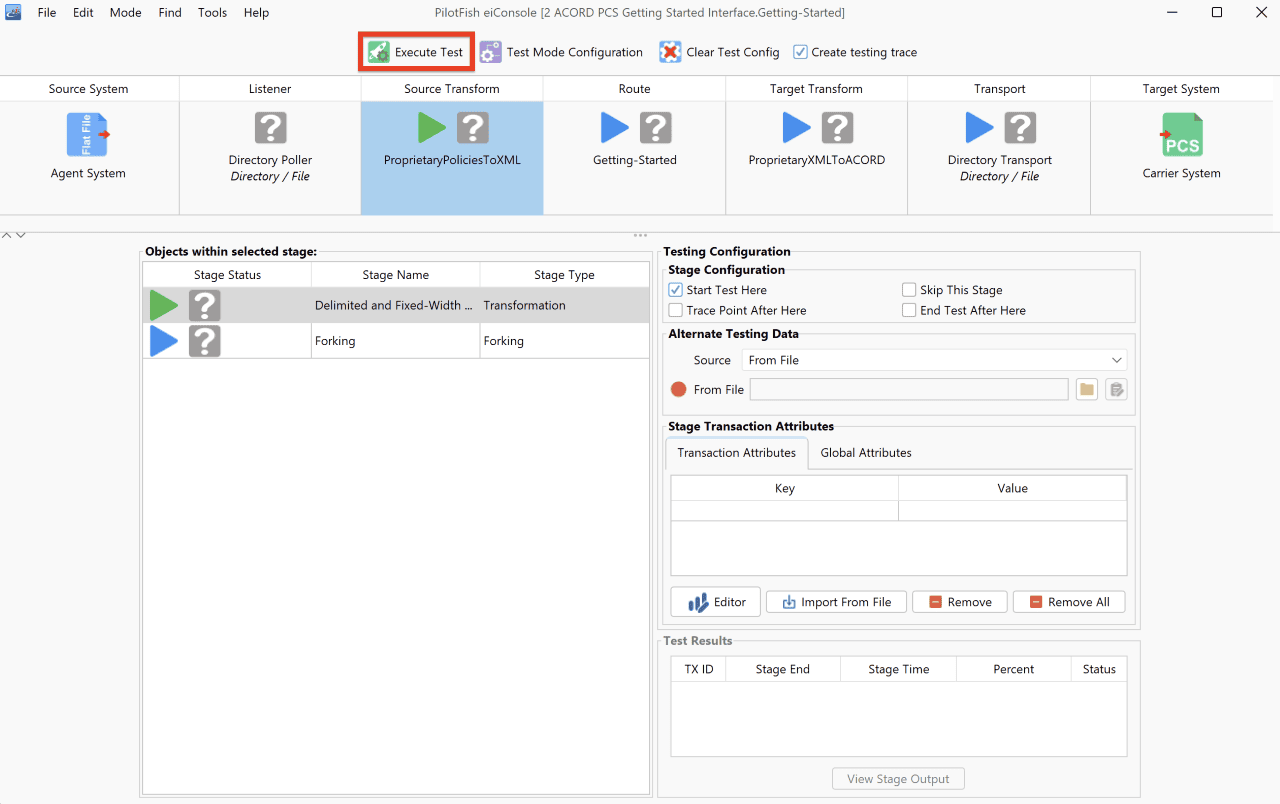Open the Help menu
The width and height of the screenshot is (1280, 804).
(256, 13)
